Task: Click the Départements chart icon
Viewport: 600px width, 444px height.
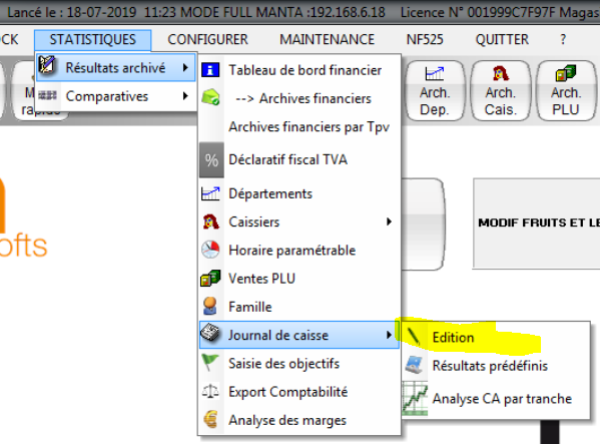Action: point(211,193)
